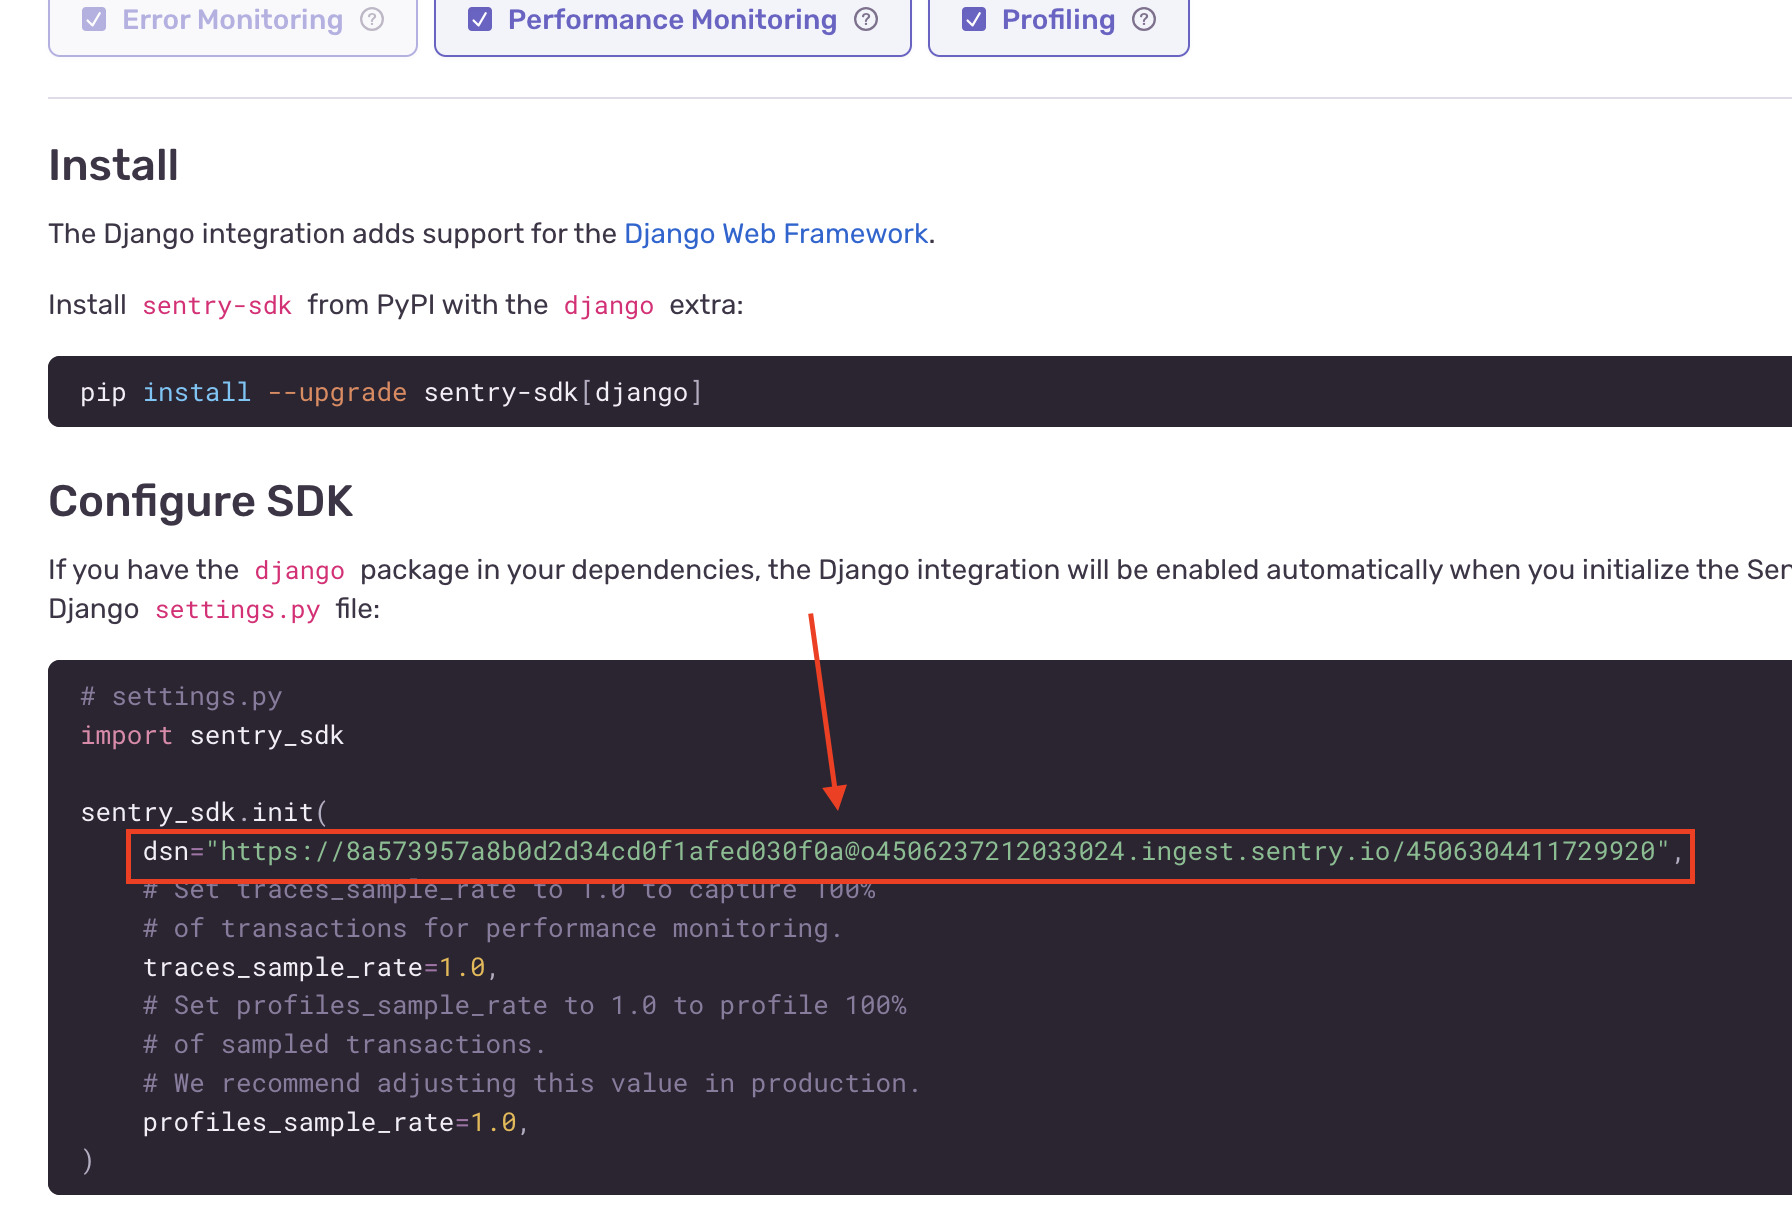The height and width of the screenshot is (1212, 1792).
Task: Click the import sentry_sdk code line
Action: pyautogui.click(x=212, y=736)
